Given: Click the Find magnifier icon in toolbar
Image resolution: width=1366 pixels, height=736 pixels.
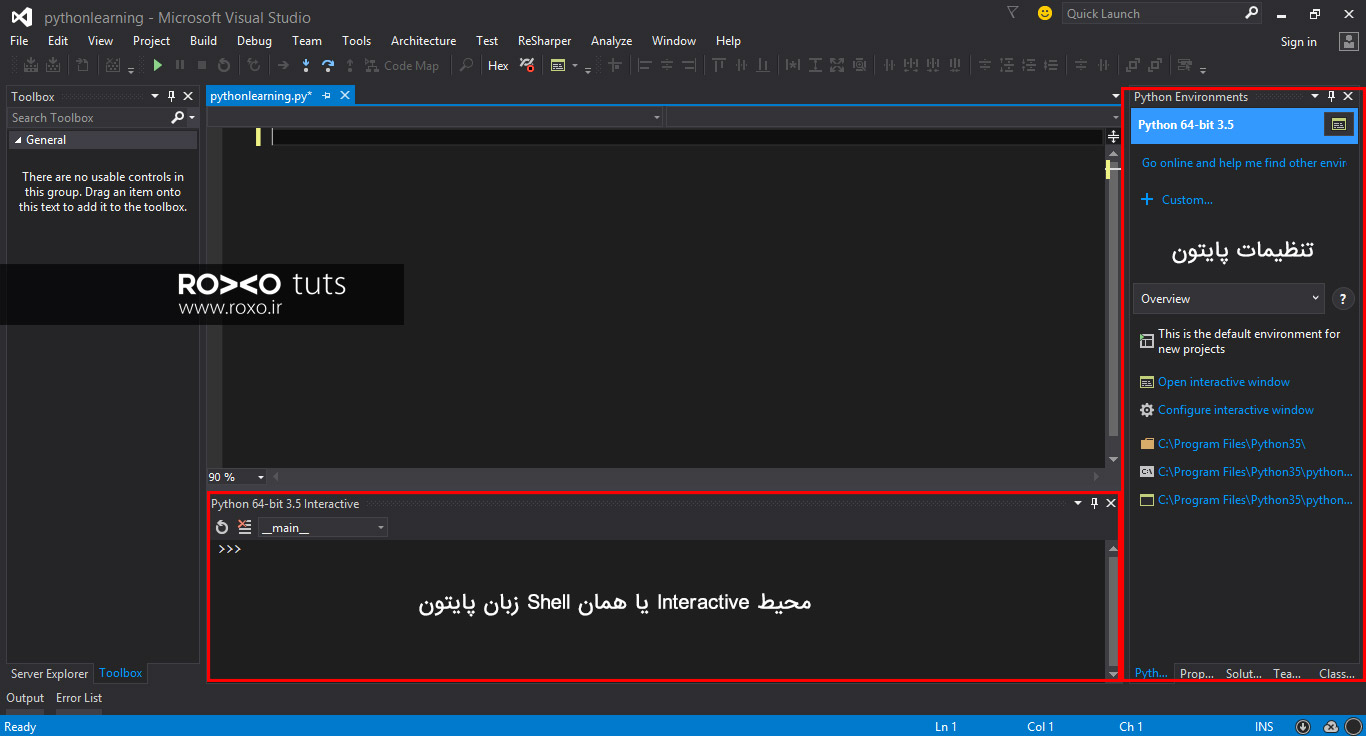Looking at the screenshot, I should (466, 65).
